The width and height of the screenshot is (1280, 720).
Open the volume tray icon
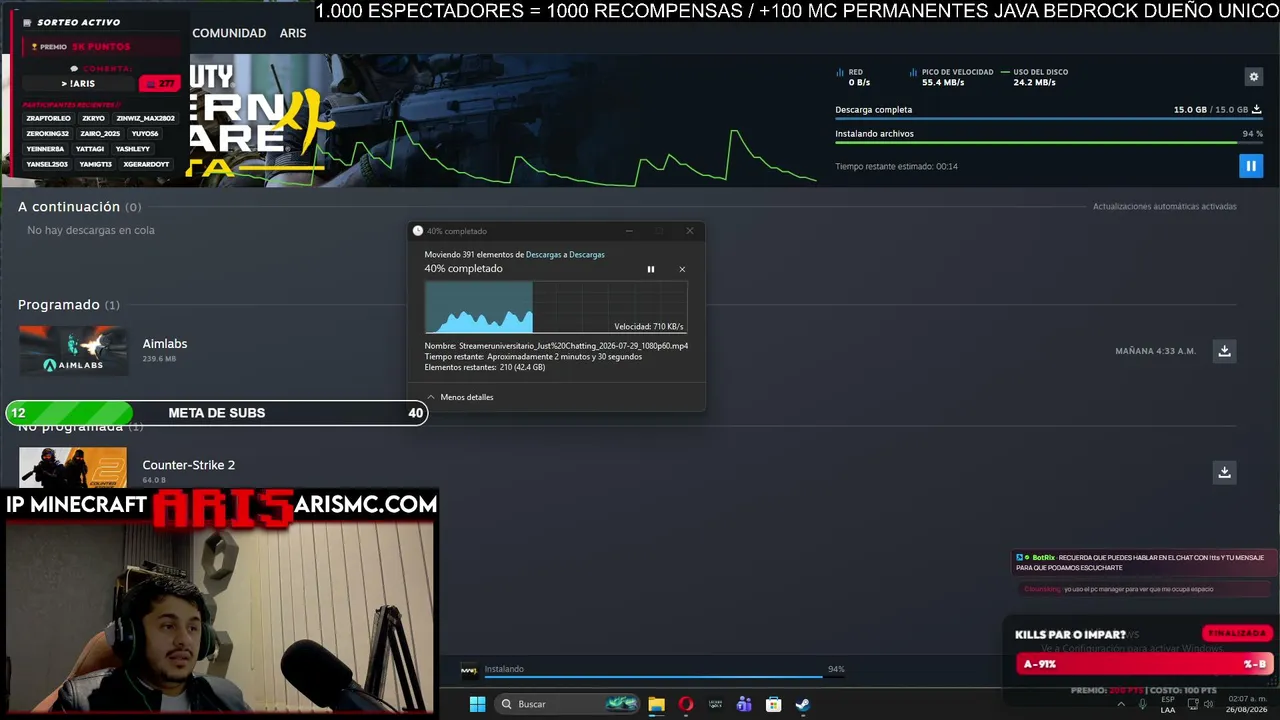1210,704
